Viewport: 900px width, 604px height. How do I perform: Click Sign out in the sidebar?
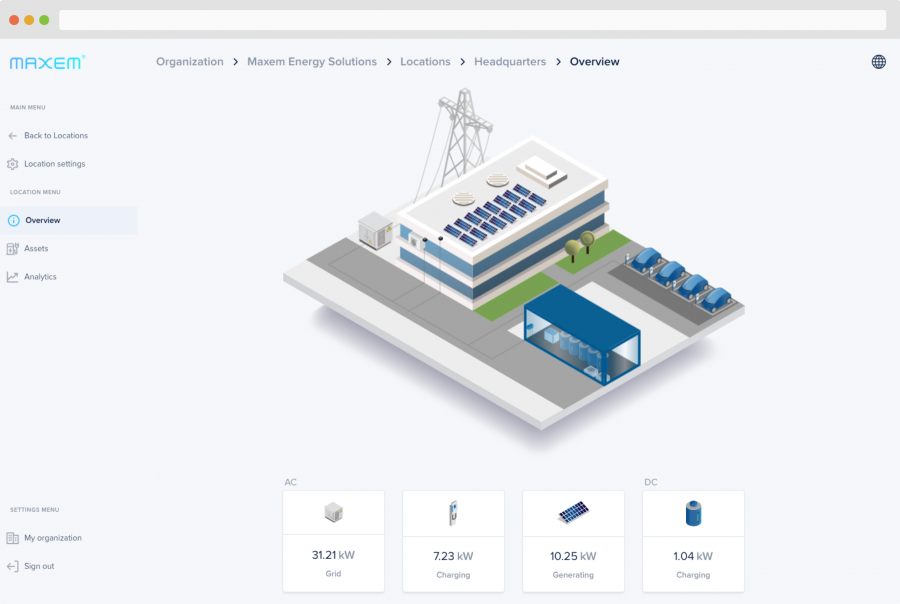coord(39,566)
